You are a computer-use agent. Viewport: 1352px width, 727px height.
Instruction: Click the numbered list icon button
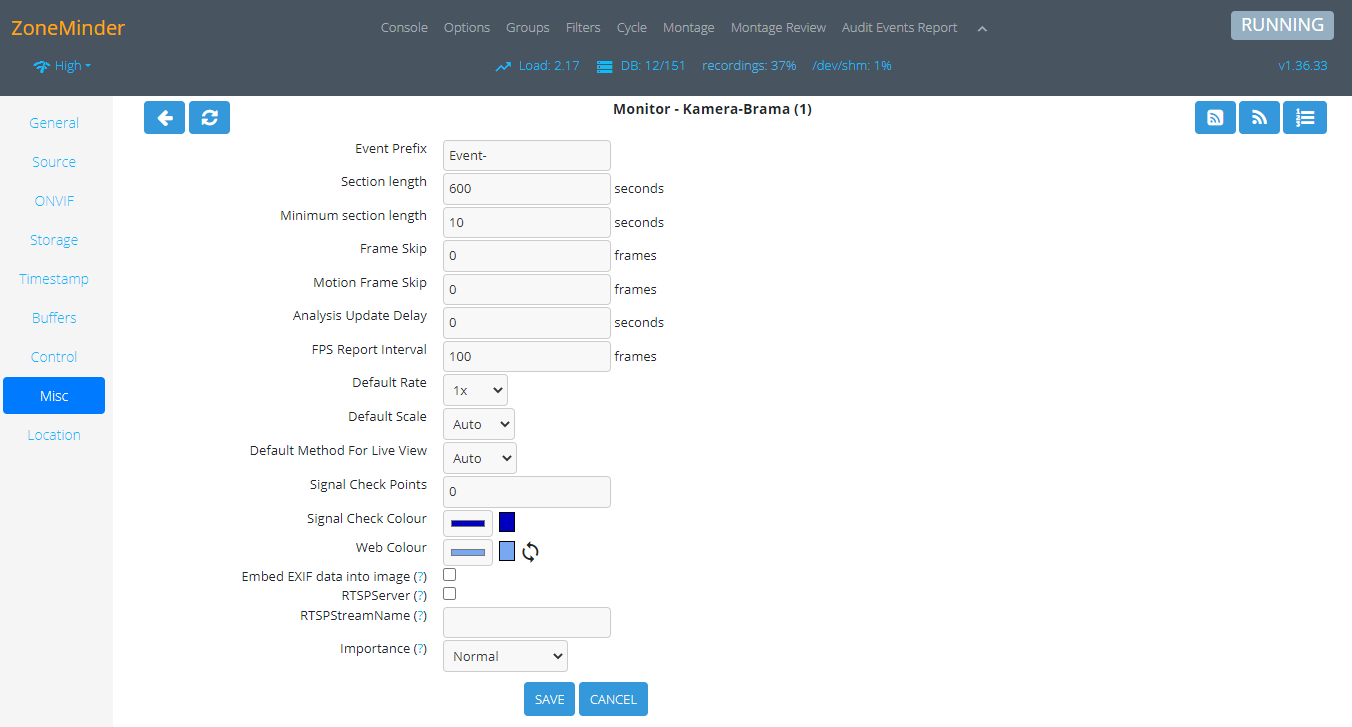tap(1304, 117)
